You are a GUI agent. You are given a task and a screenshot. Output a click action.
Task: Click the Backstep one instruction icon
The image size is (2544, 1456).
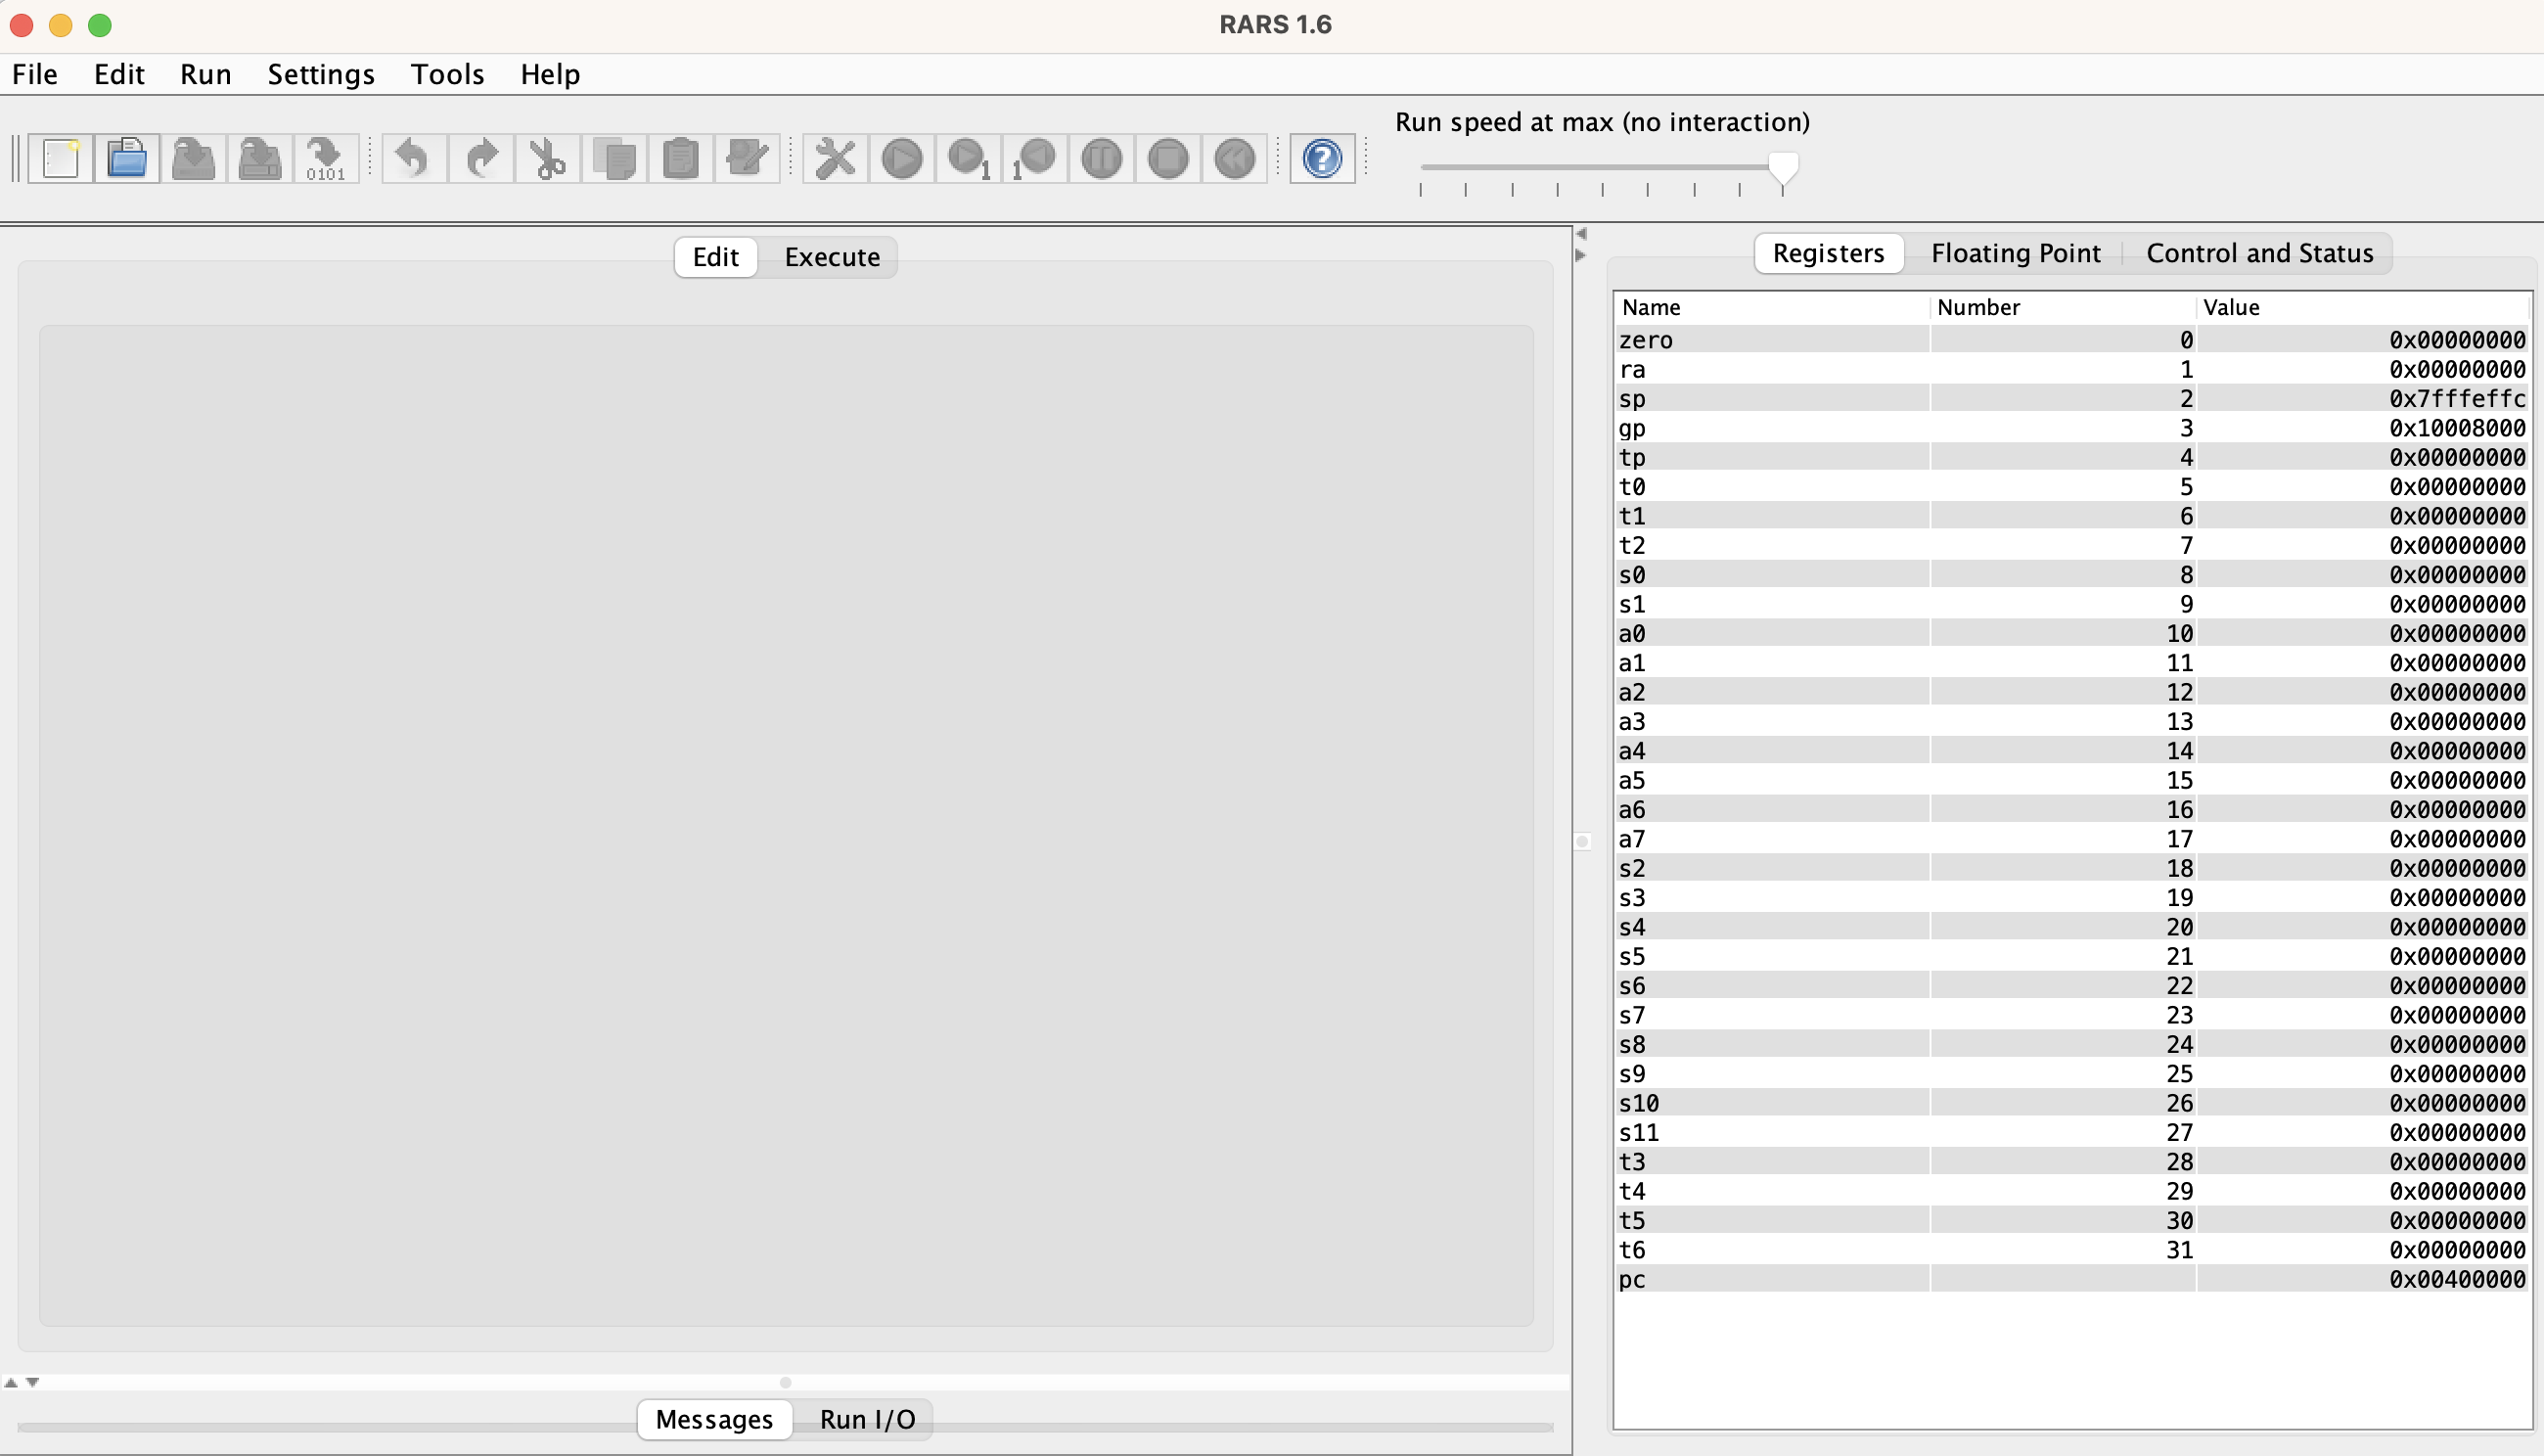pyautogui.click(x=1035, y=158)
